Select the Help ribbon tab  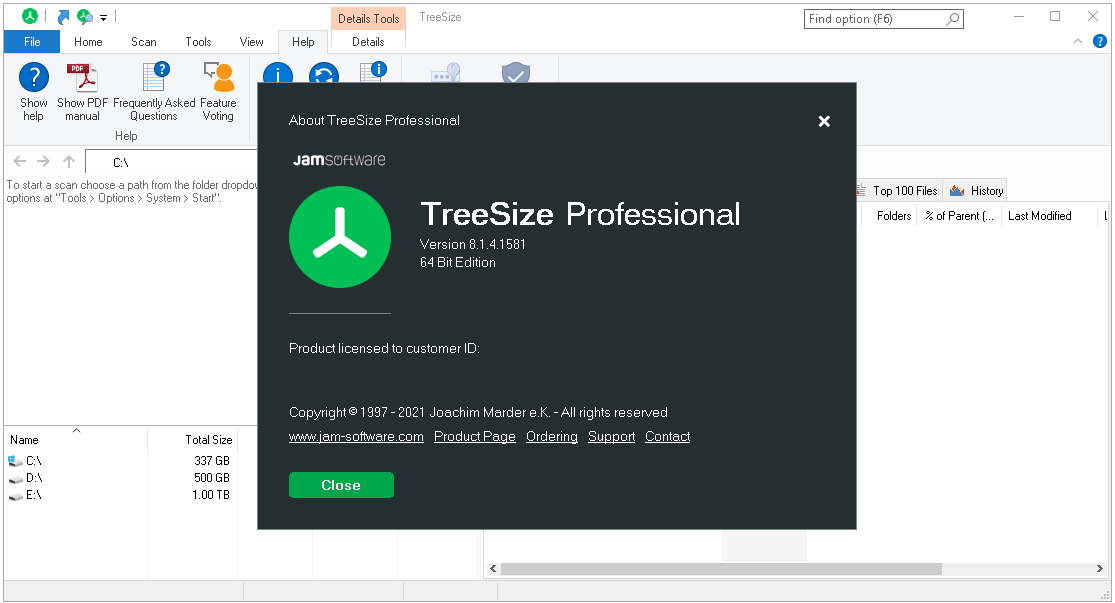(303, 42)
